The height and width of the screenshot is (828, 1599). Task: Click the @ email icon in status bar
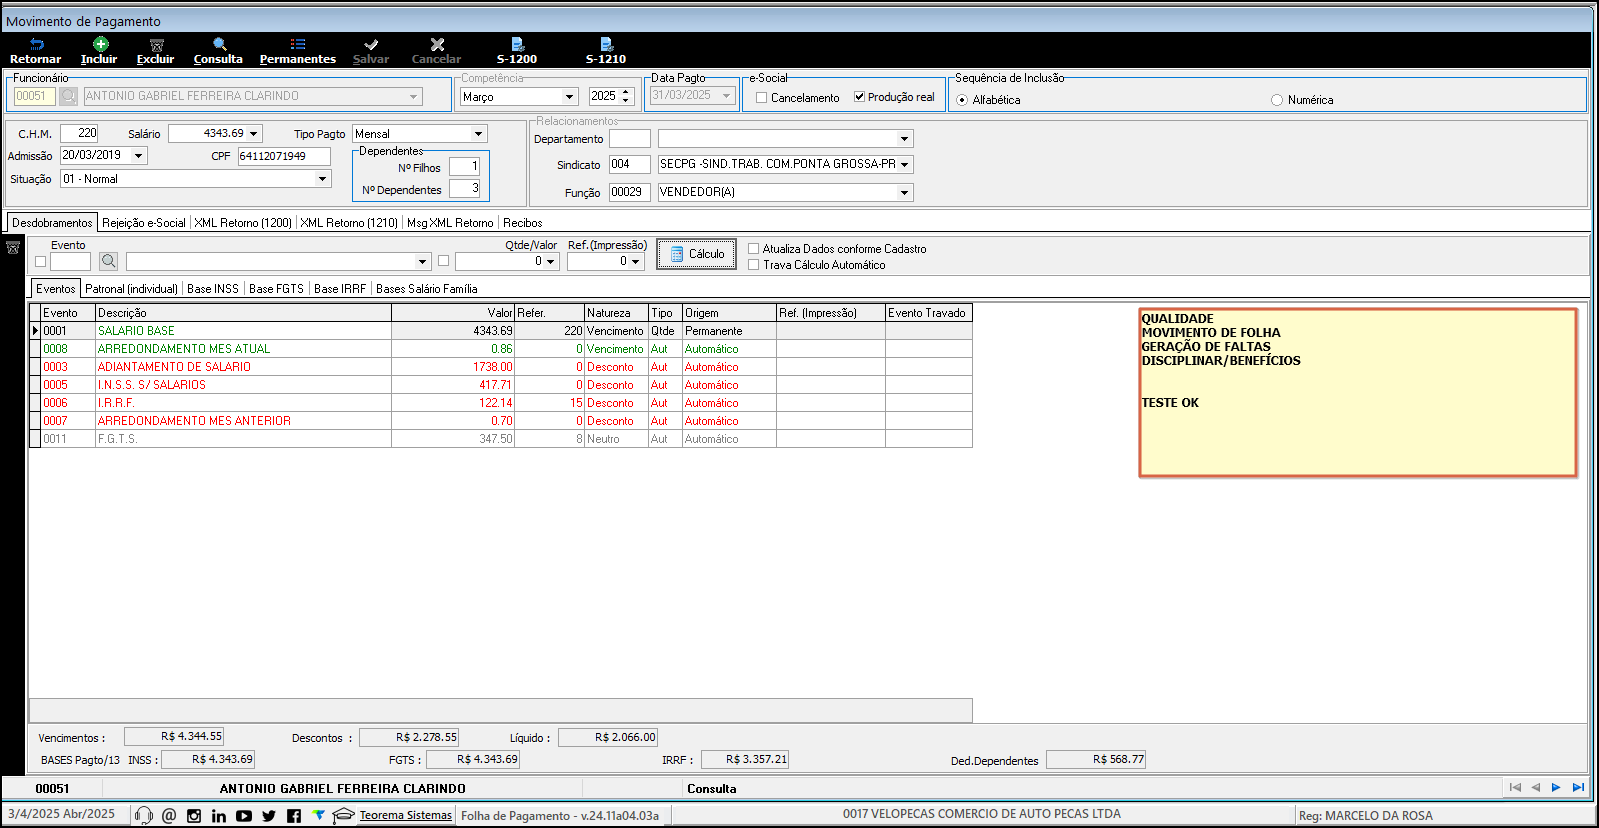pos(169,816)
